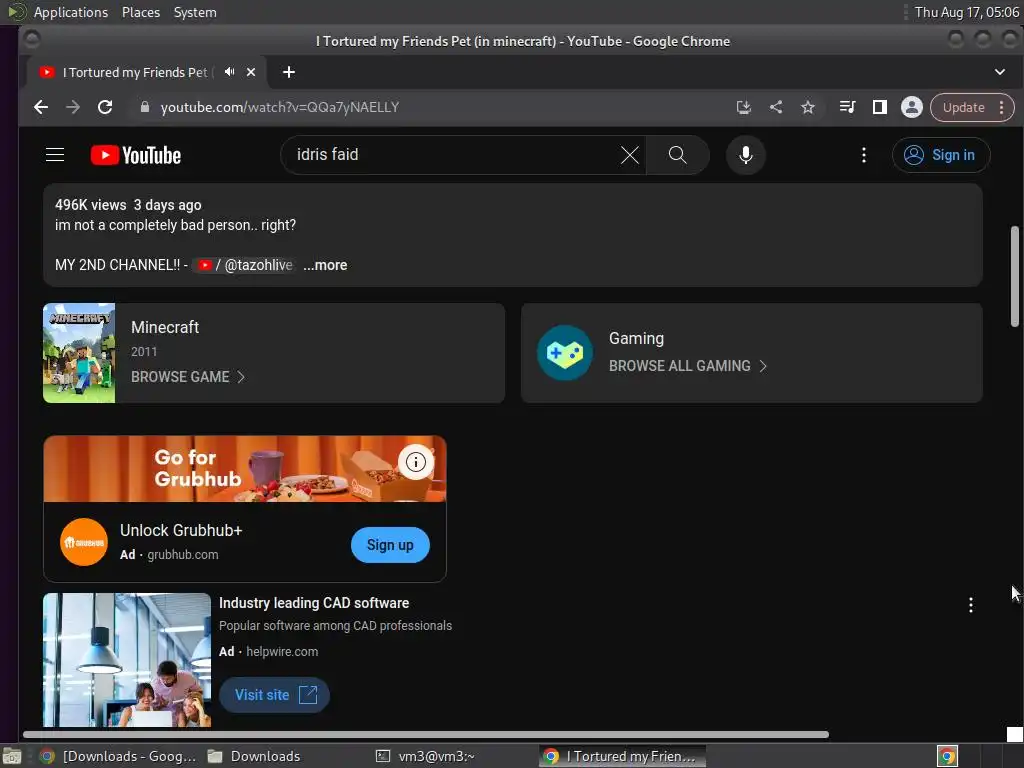Image resolution: width=1024 pixels, height=768 pixels.
Task: Open the grubhub.com ad link
Action: pos(183,554)
